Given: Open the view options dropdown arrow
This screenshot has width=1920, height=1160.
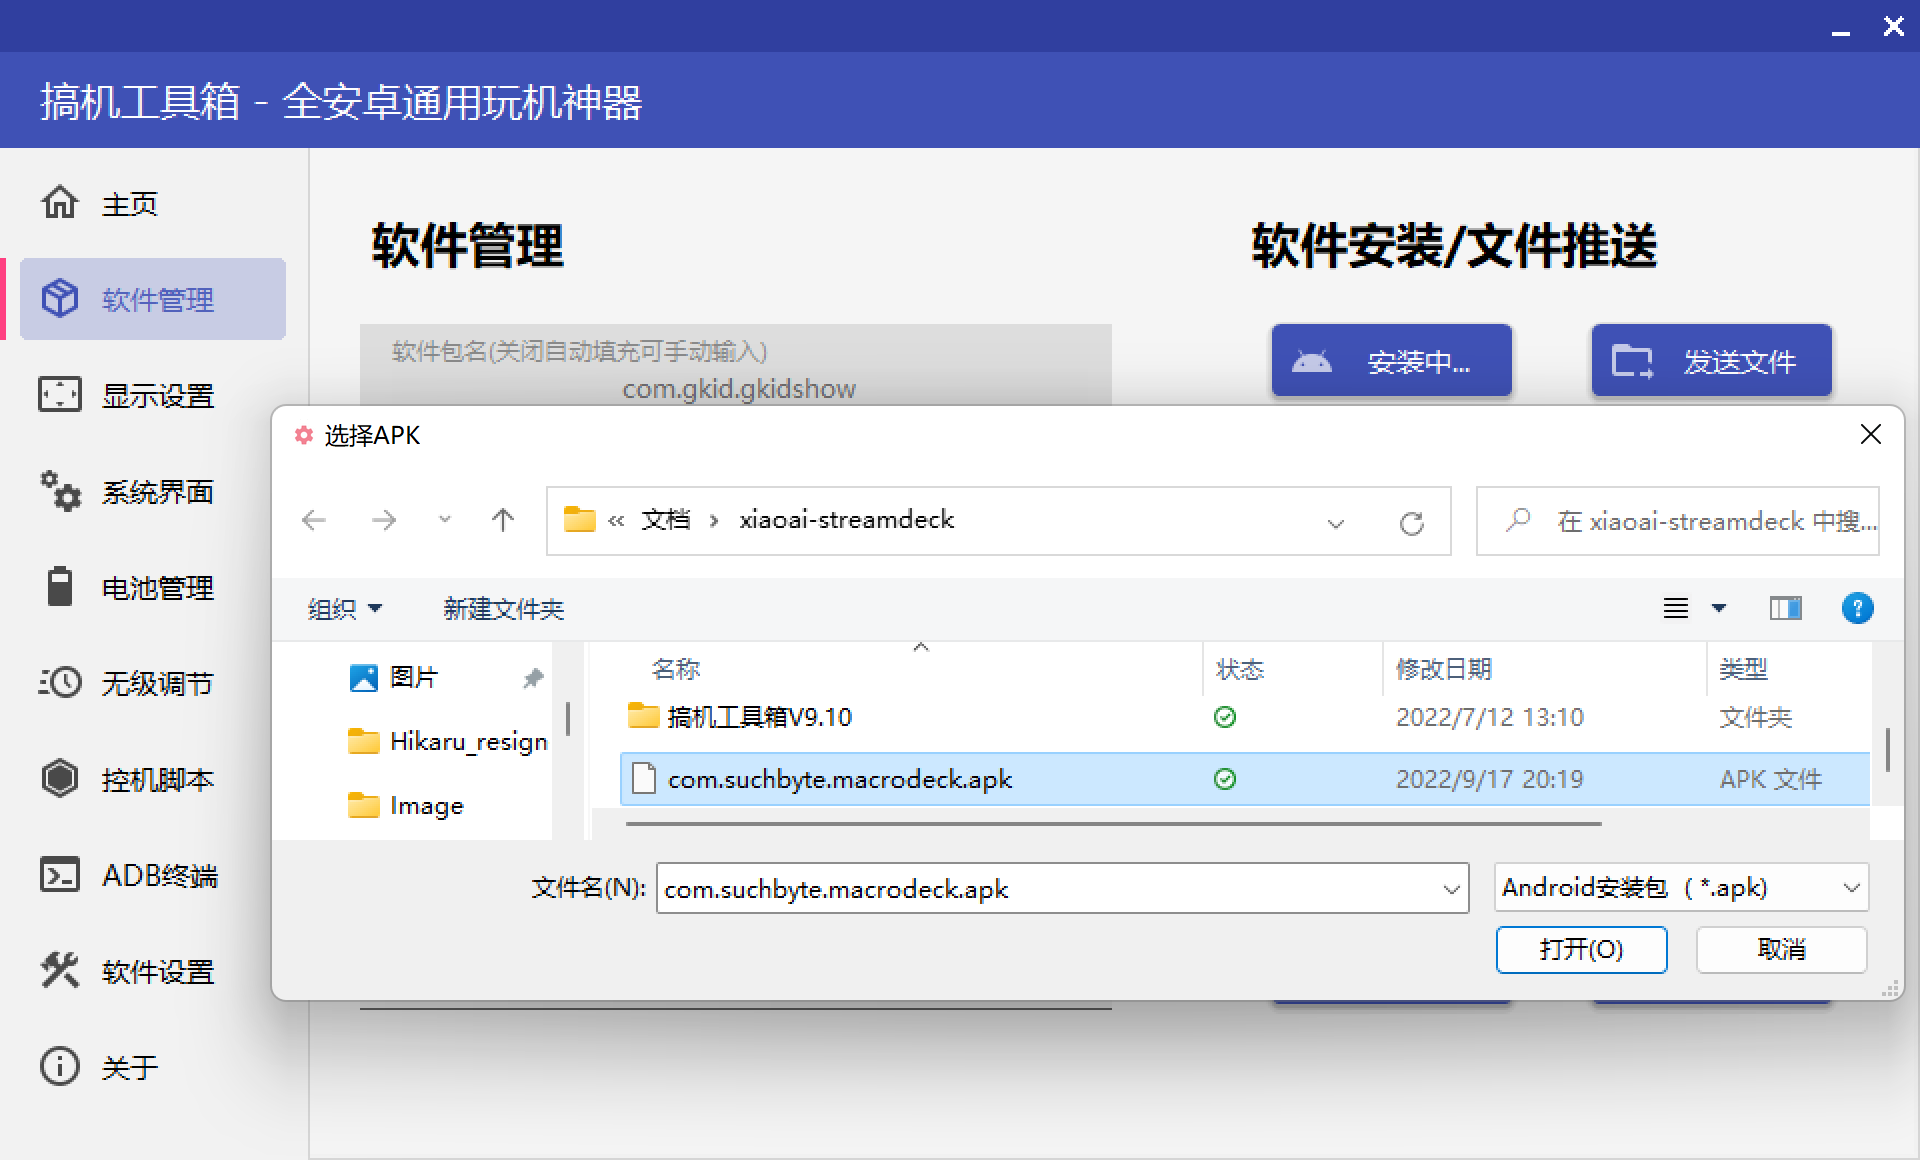Looking at the screenshot, I should coord(1719,608).
